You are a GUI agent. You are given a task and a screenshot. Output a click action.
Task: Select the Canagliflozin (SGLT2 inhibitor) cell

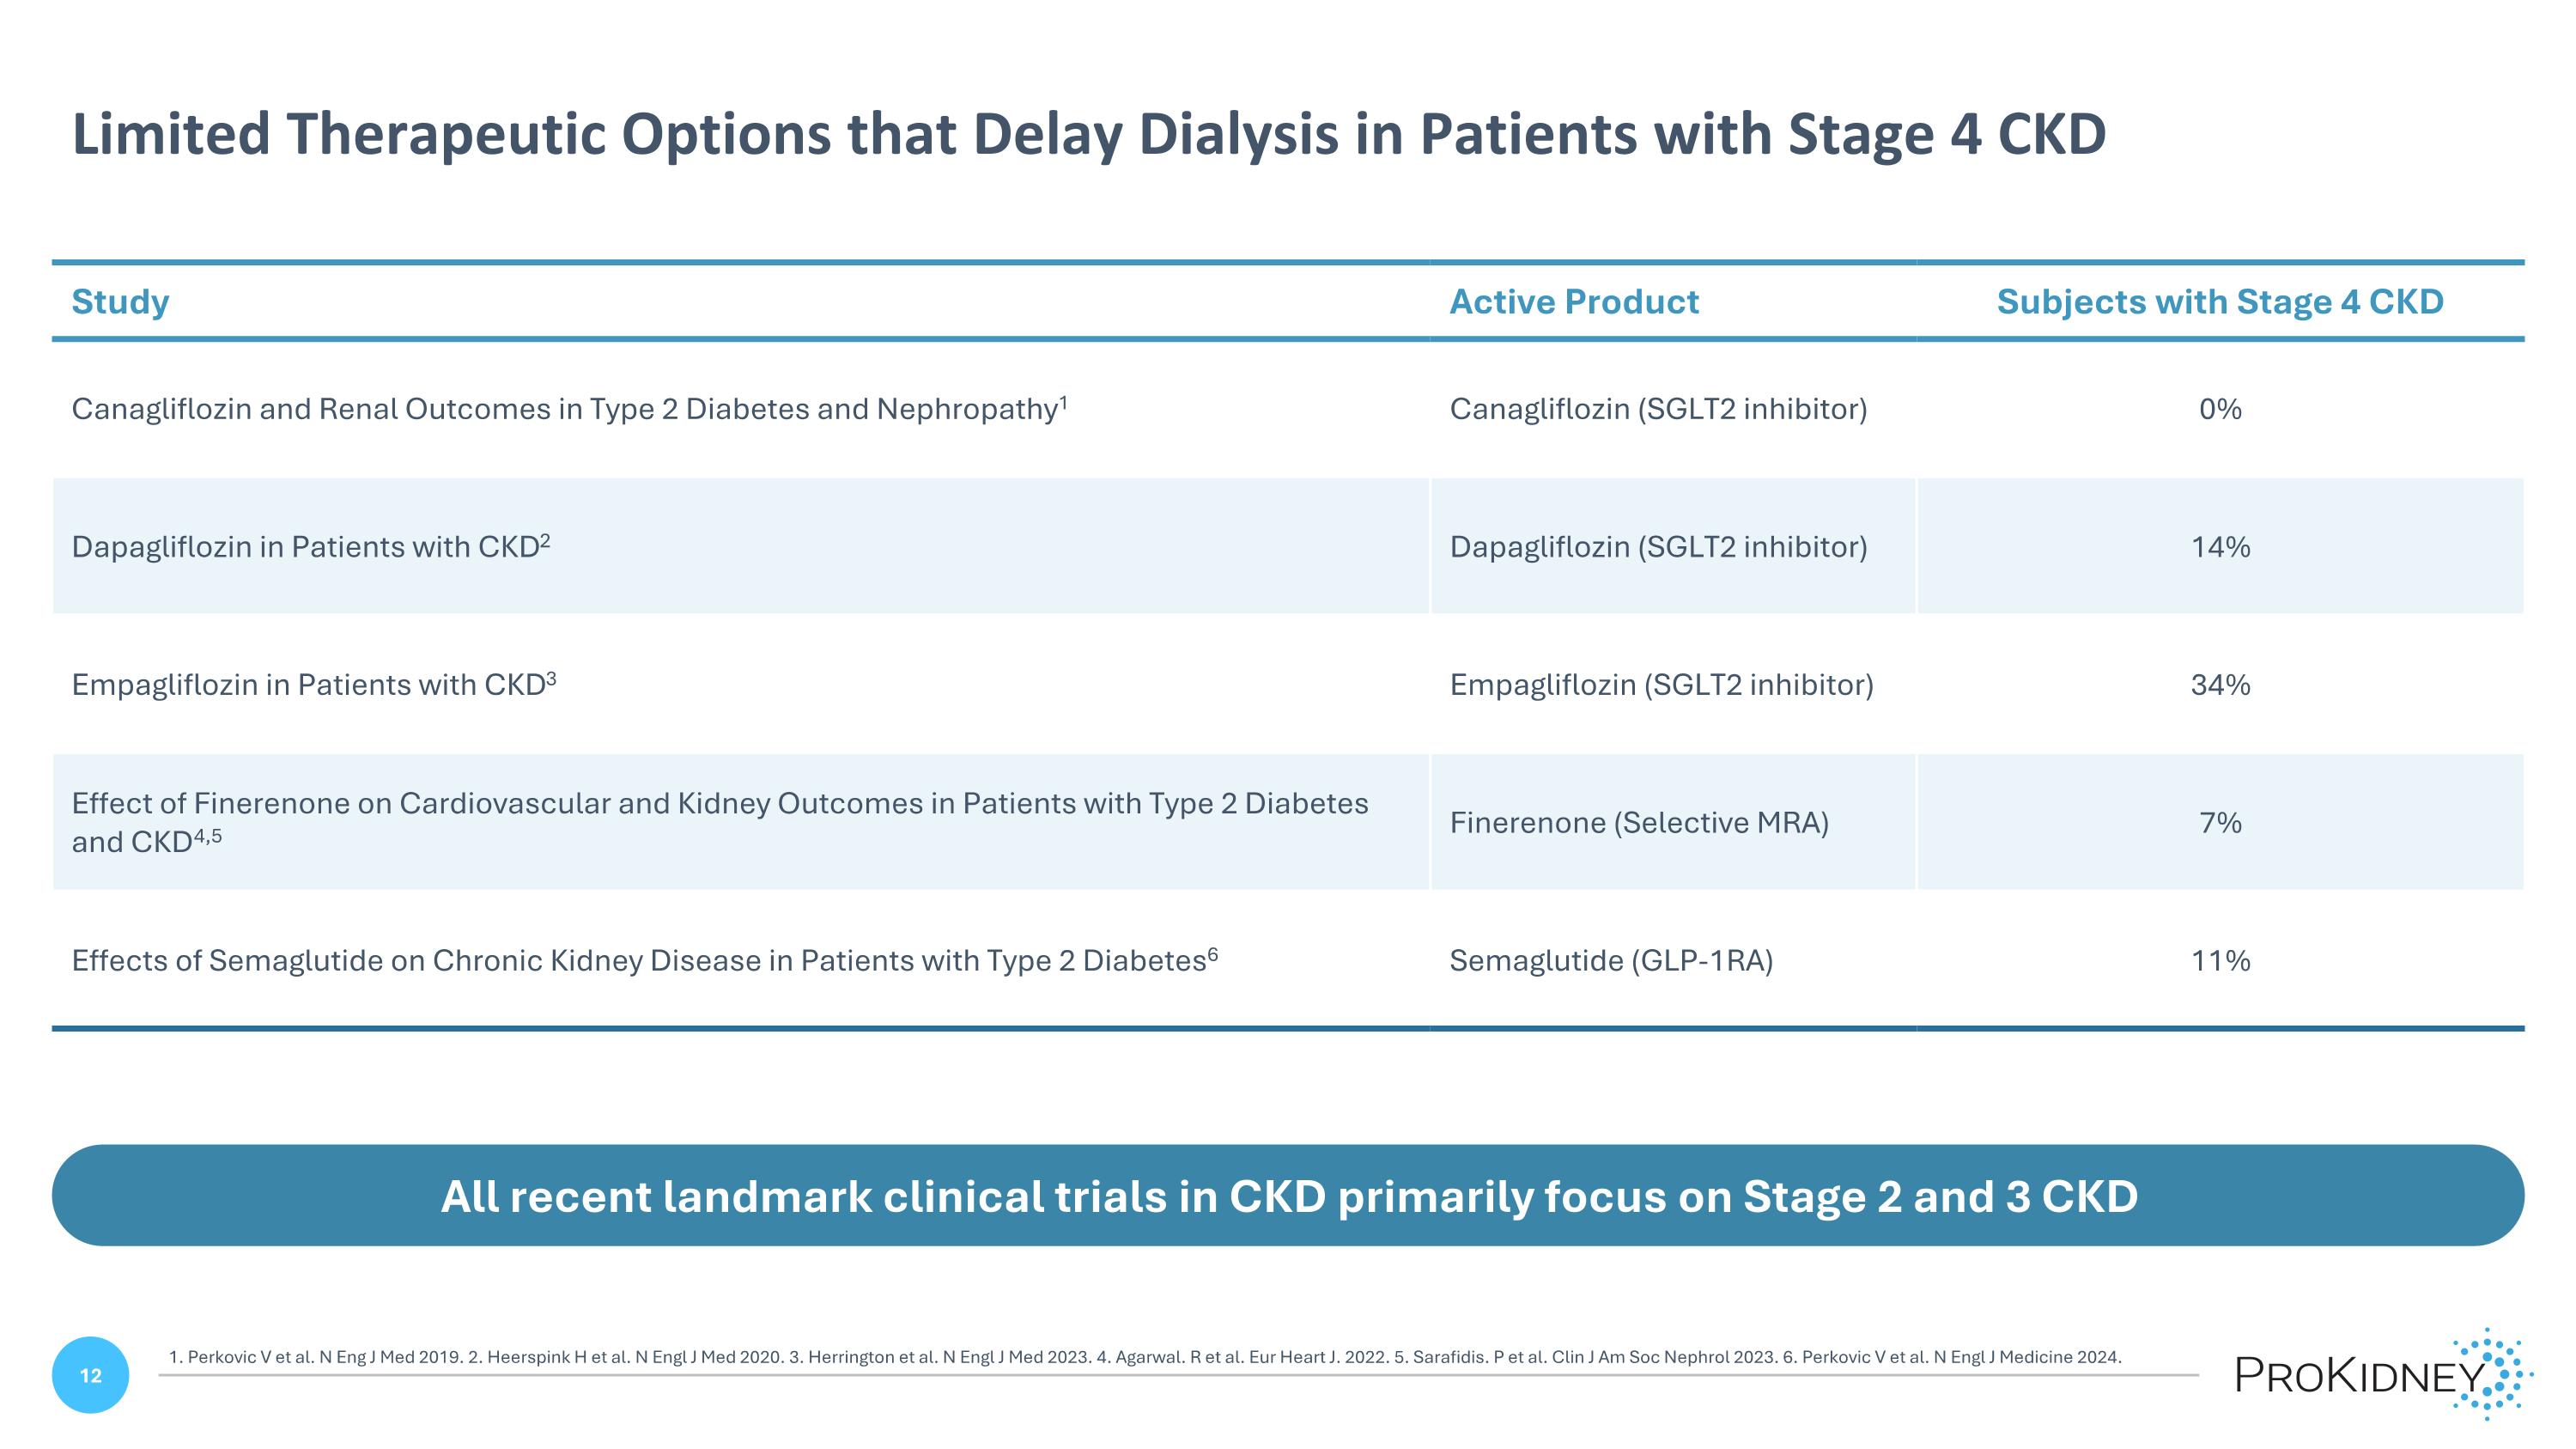tap(1658, 409)
